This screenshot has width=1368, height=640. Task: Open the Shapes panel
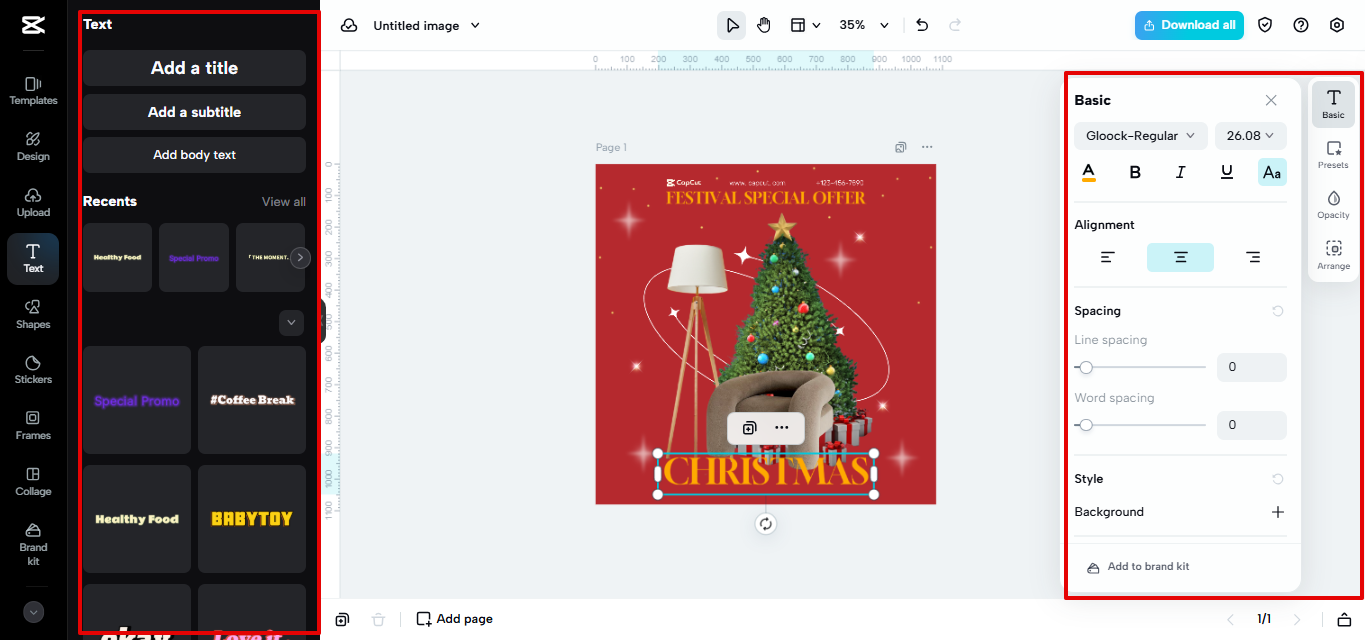33,314
